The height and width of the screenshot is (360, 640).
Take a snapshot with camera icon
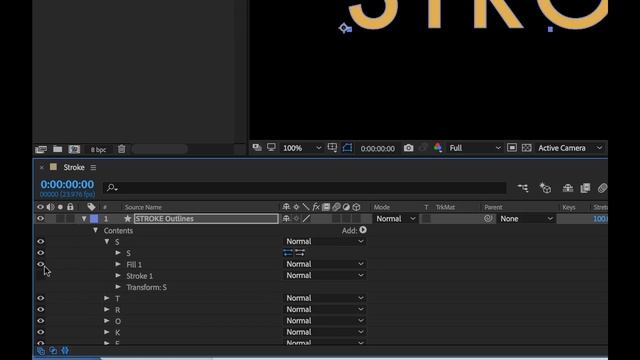(409, 148)
